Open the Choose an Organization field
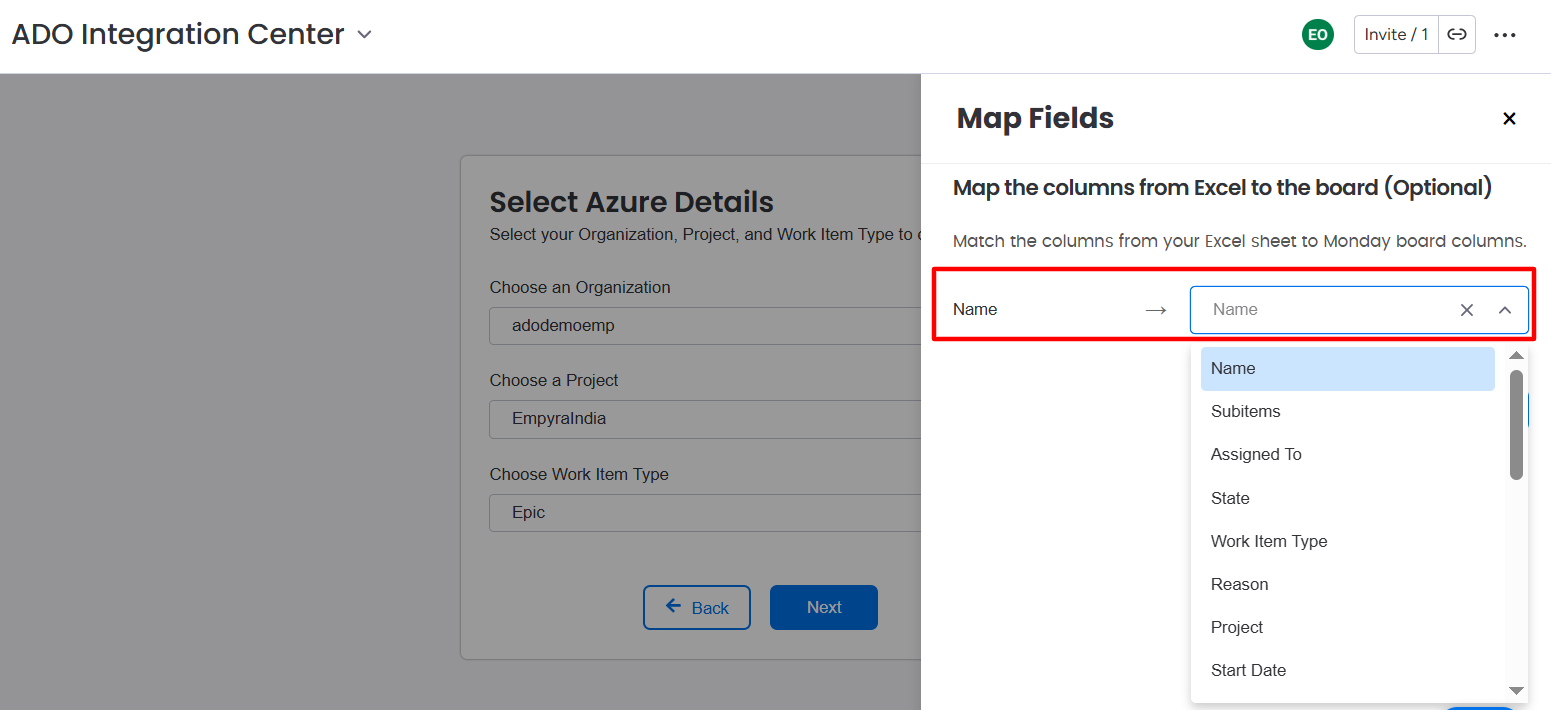The image size is (1551, 710). coord(705,326)
